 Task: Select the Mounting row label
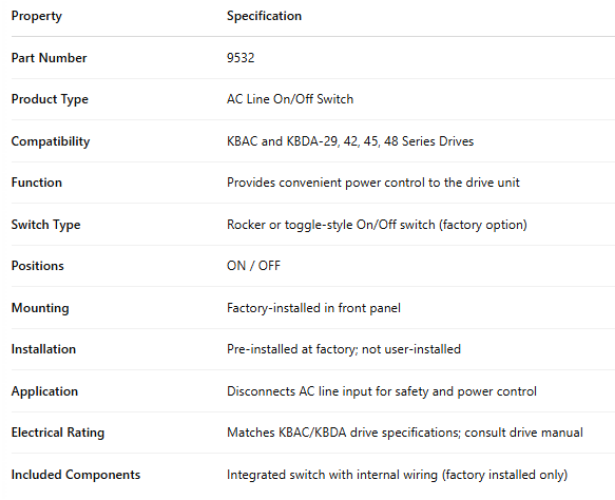(x=40, y=308)
